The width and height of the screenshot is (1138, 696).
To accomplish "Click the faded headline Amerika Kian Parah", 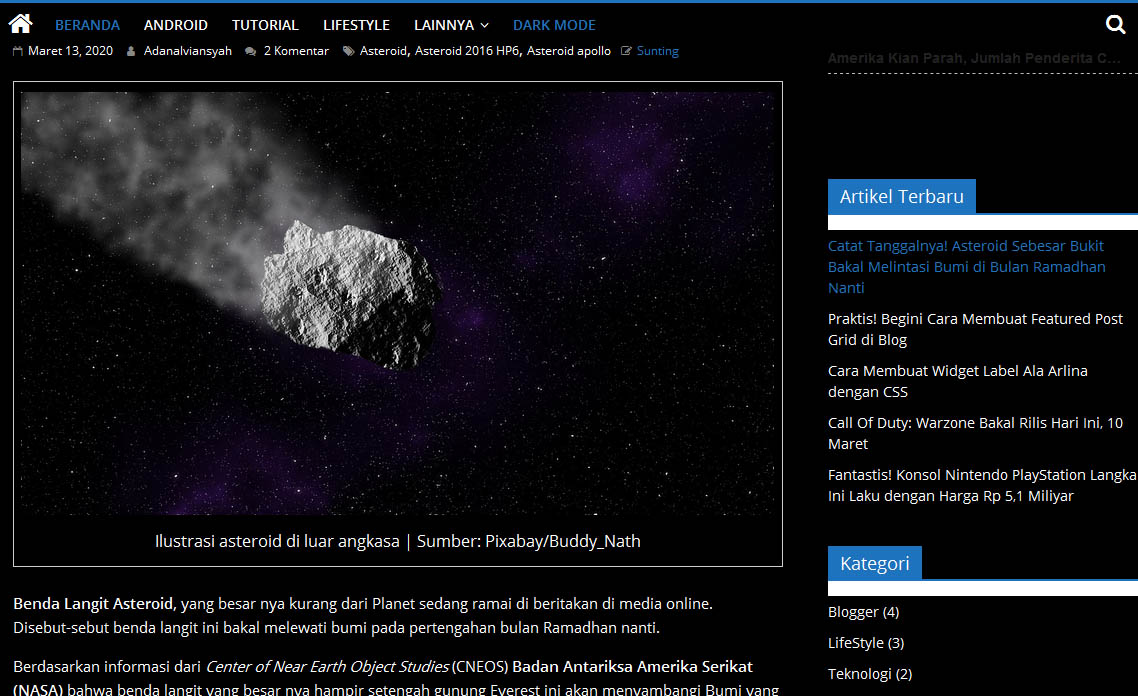I will (x=974, y=58).
